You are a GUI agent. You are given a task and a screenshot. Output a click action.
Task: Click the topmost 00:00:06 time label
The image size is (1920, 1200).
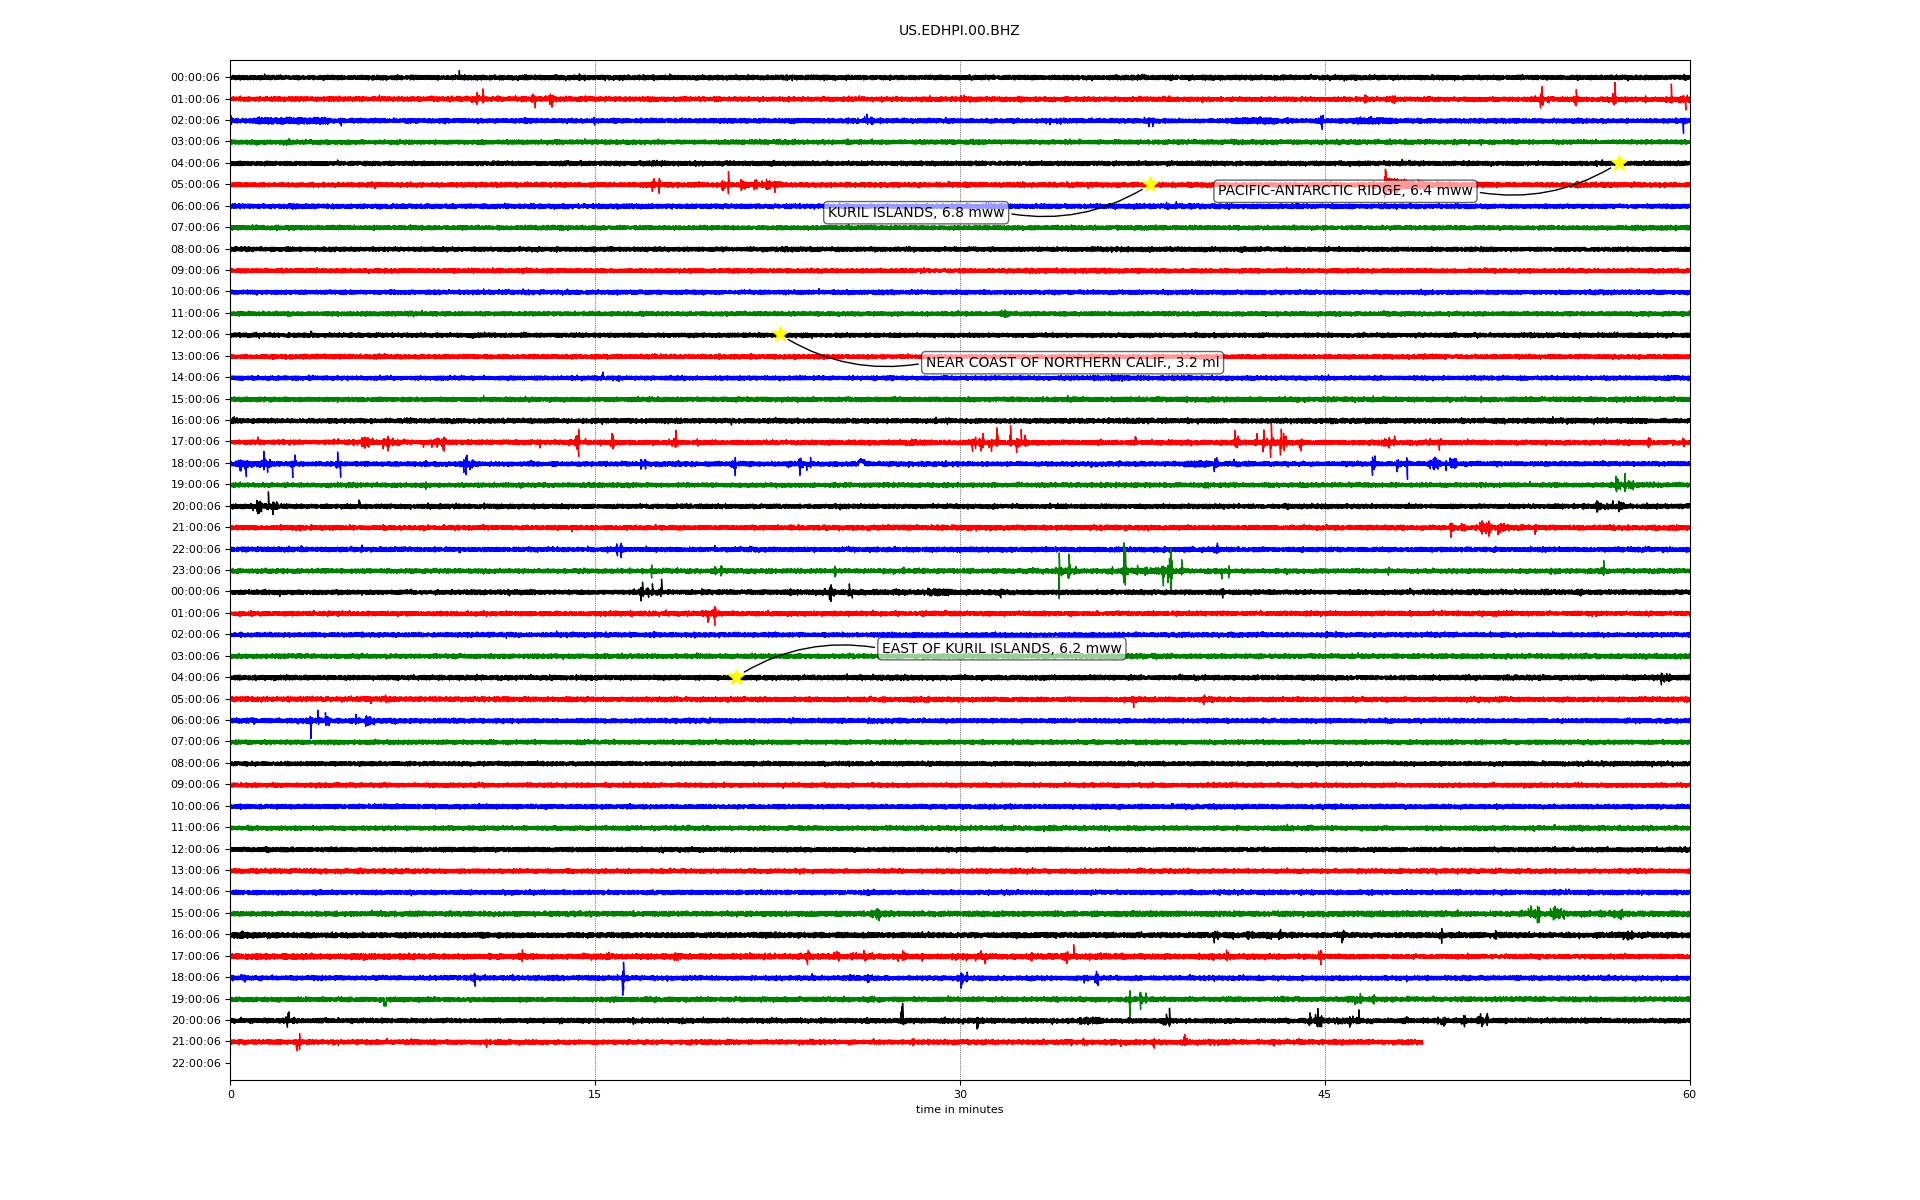point(195,78)
